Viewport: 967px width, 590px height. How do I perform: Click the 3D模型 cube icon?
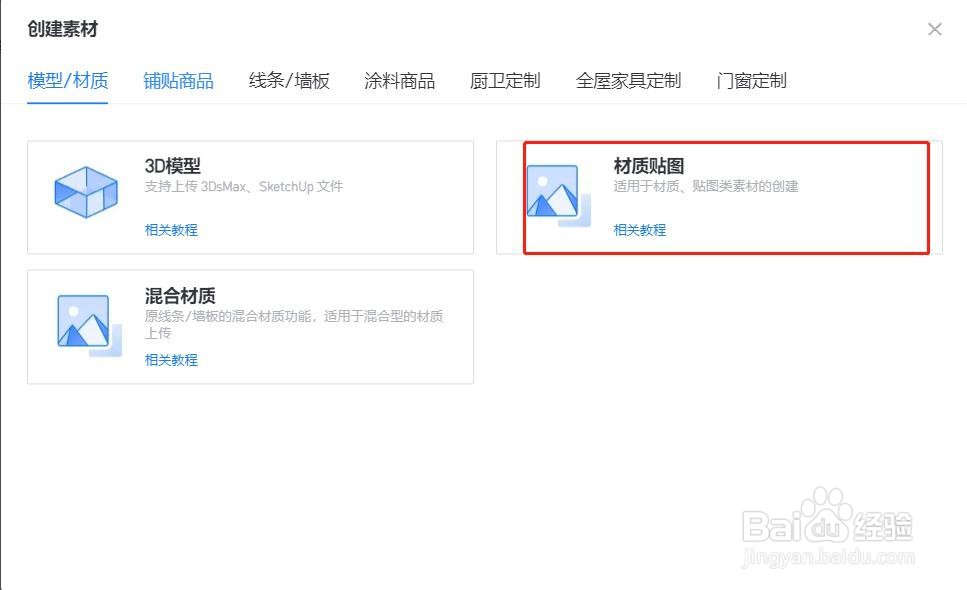tap(86, 192)
